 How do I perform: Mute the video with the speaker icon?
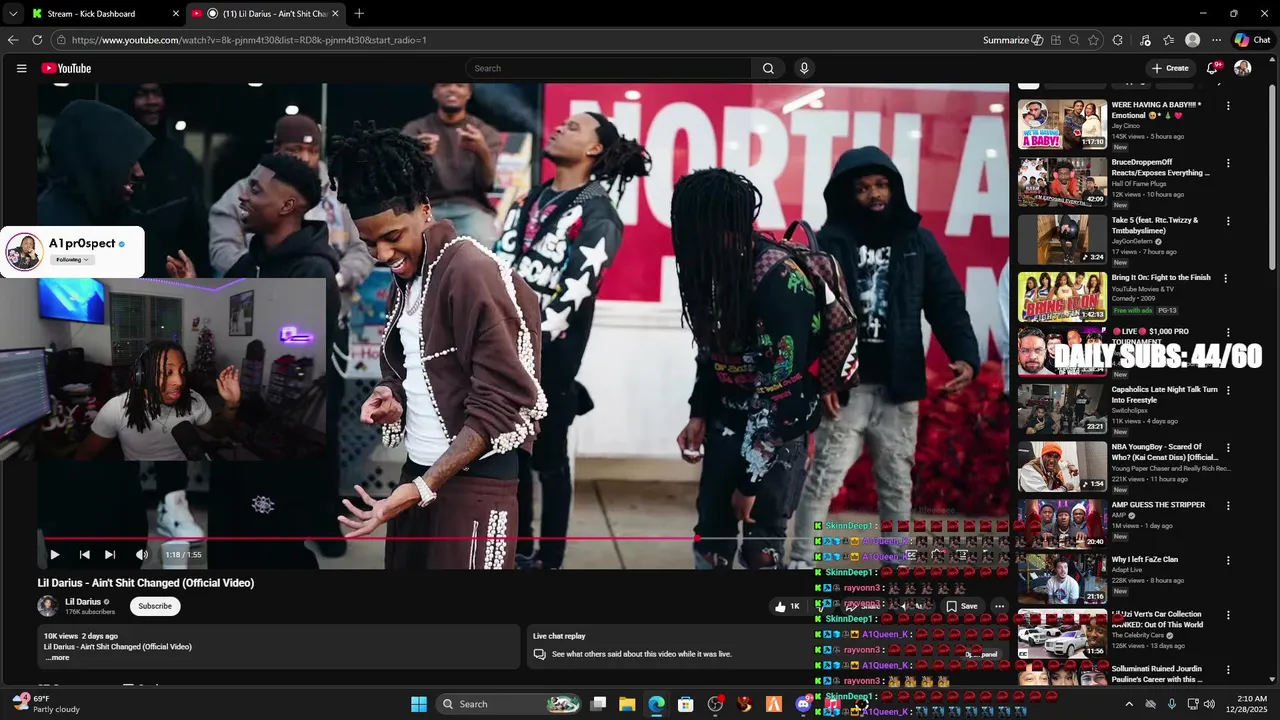coord(142,554)
